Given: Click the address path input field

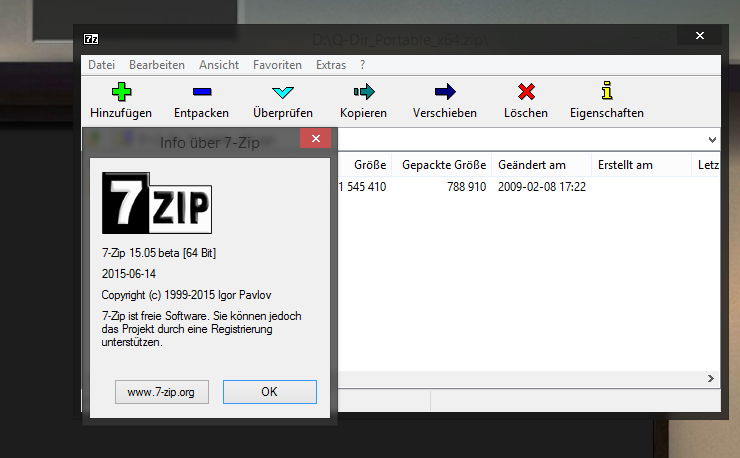Looking at the screenshot, I should pos(521,140).
